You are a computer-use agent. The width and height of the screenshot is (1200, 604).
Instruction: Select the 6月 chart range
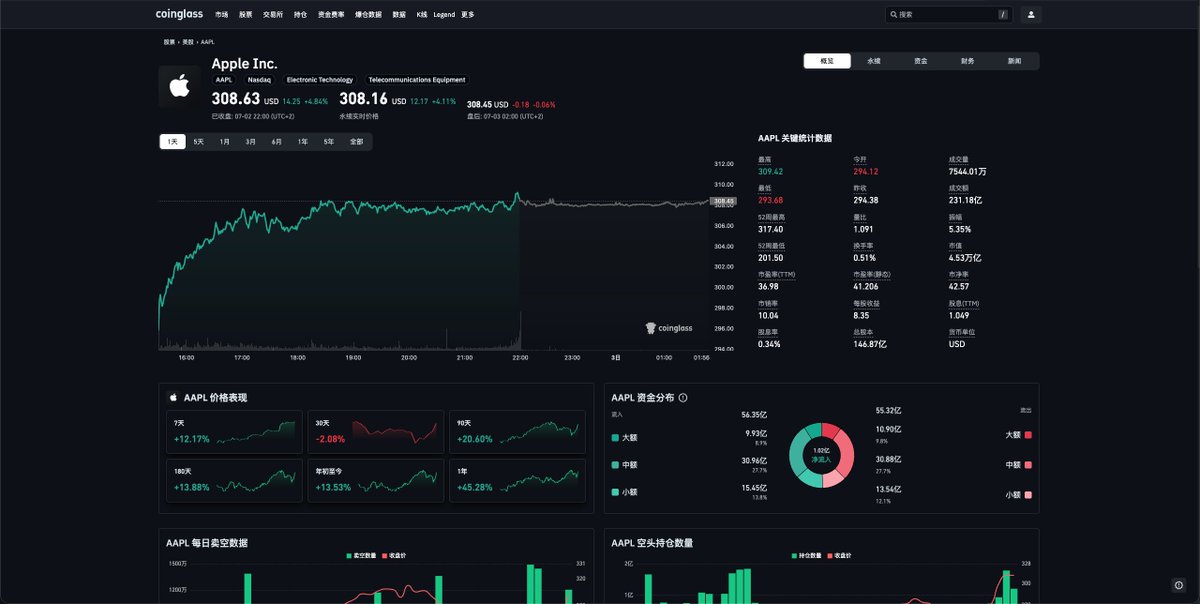click(x=277, y=142)
